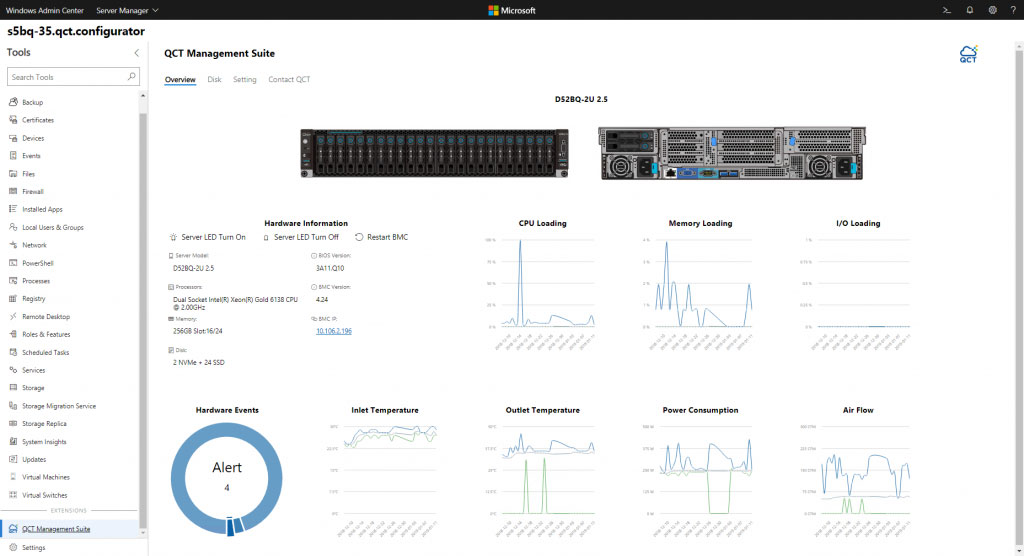Click the Events tool icon
Image resolution: width=1024 pixels, height=556 pixels.
coord(13,155)
